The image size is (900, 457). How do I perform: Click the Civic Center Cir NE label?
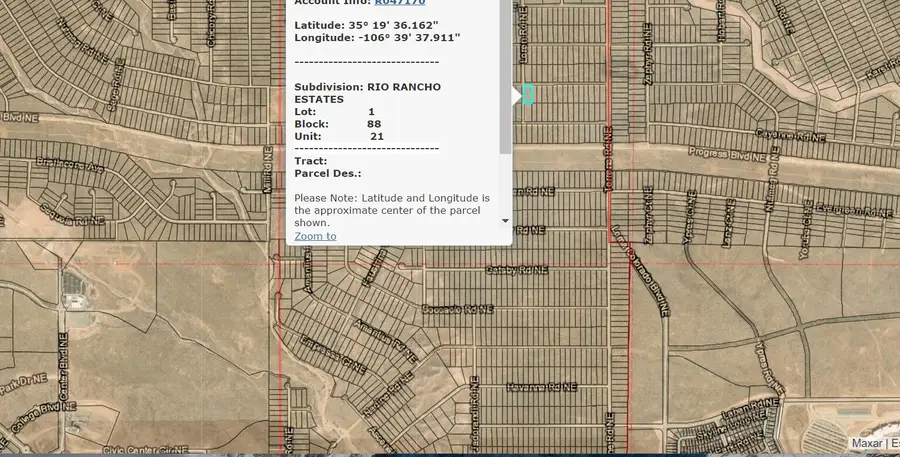click(x=145, y=450)
